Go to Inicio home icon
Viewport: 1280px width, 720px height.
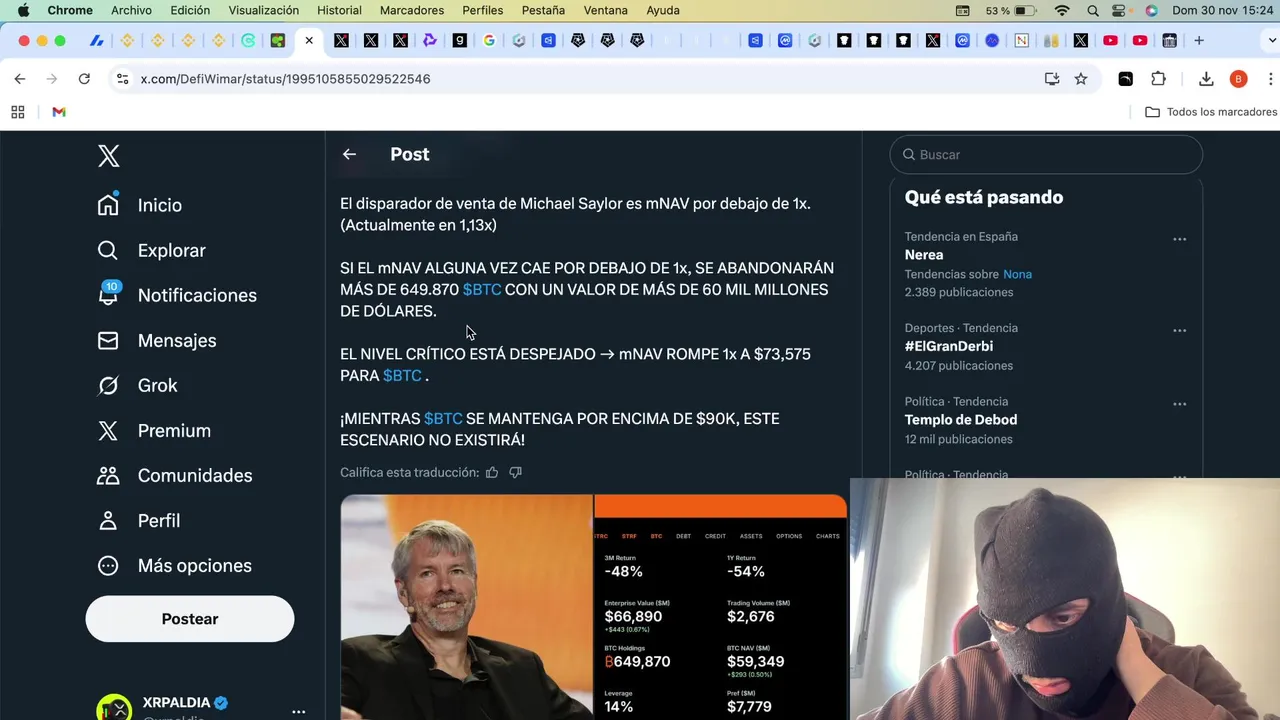point(108,204)
